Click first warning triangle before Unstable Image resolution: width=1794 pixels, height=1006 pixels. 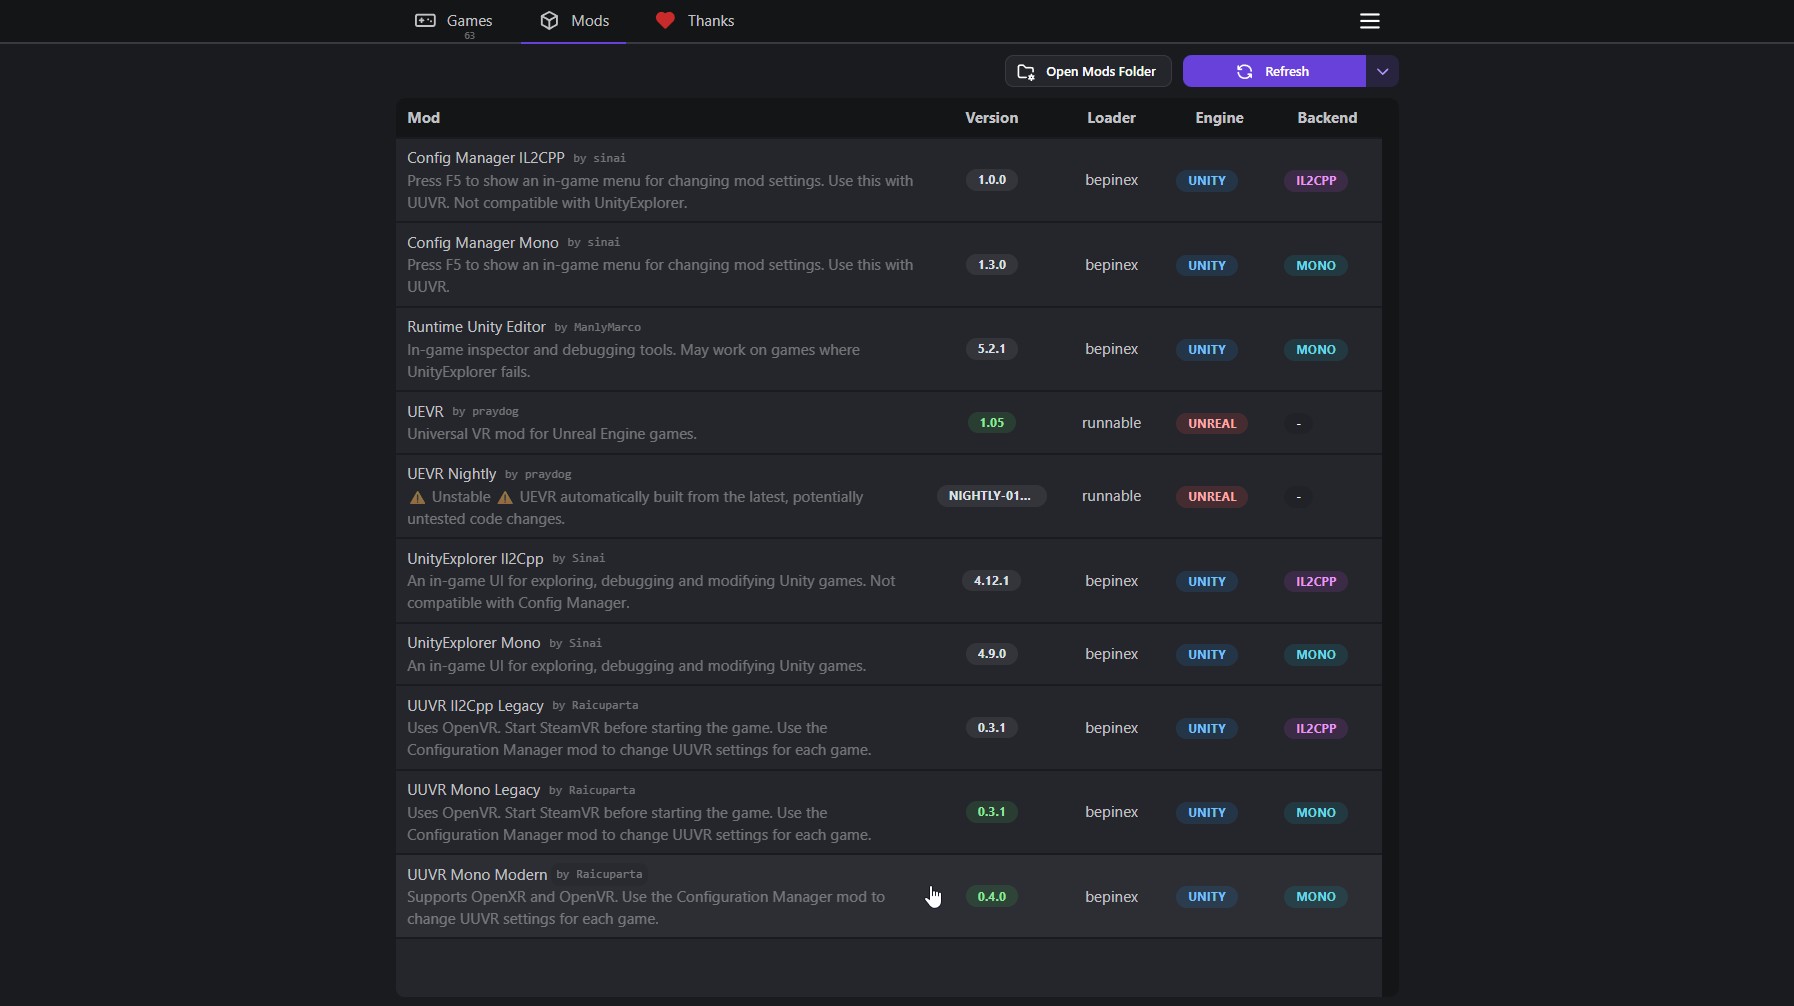pos(417,497)
